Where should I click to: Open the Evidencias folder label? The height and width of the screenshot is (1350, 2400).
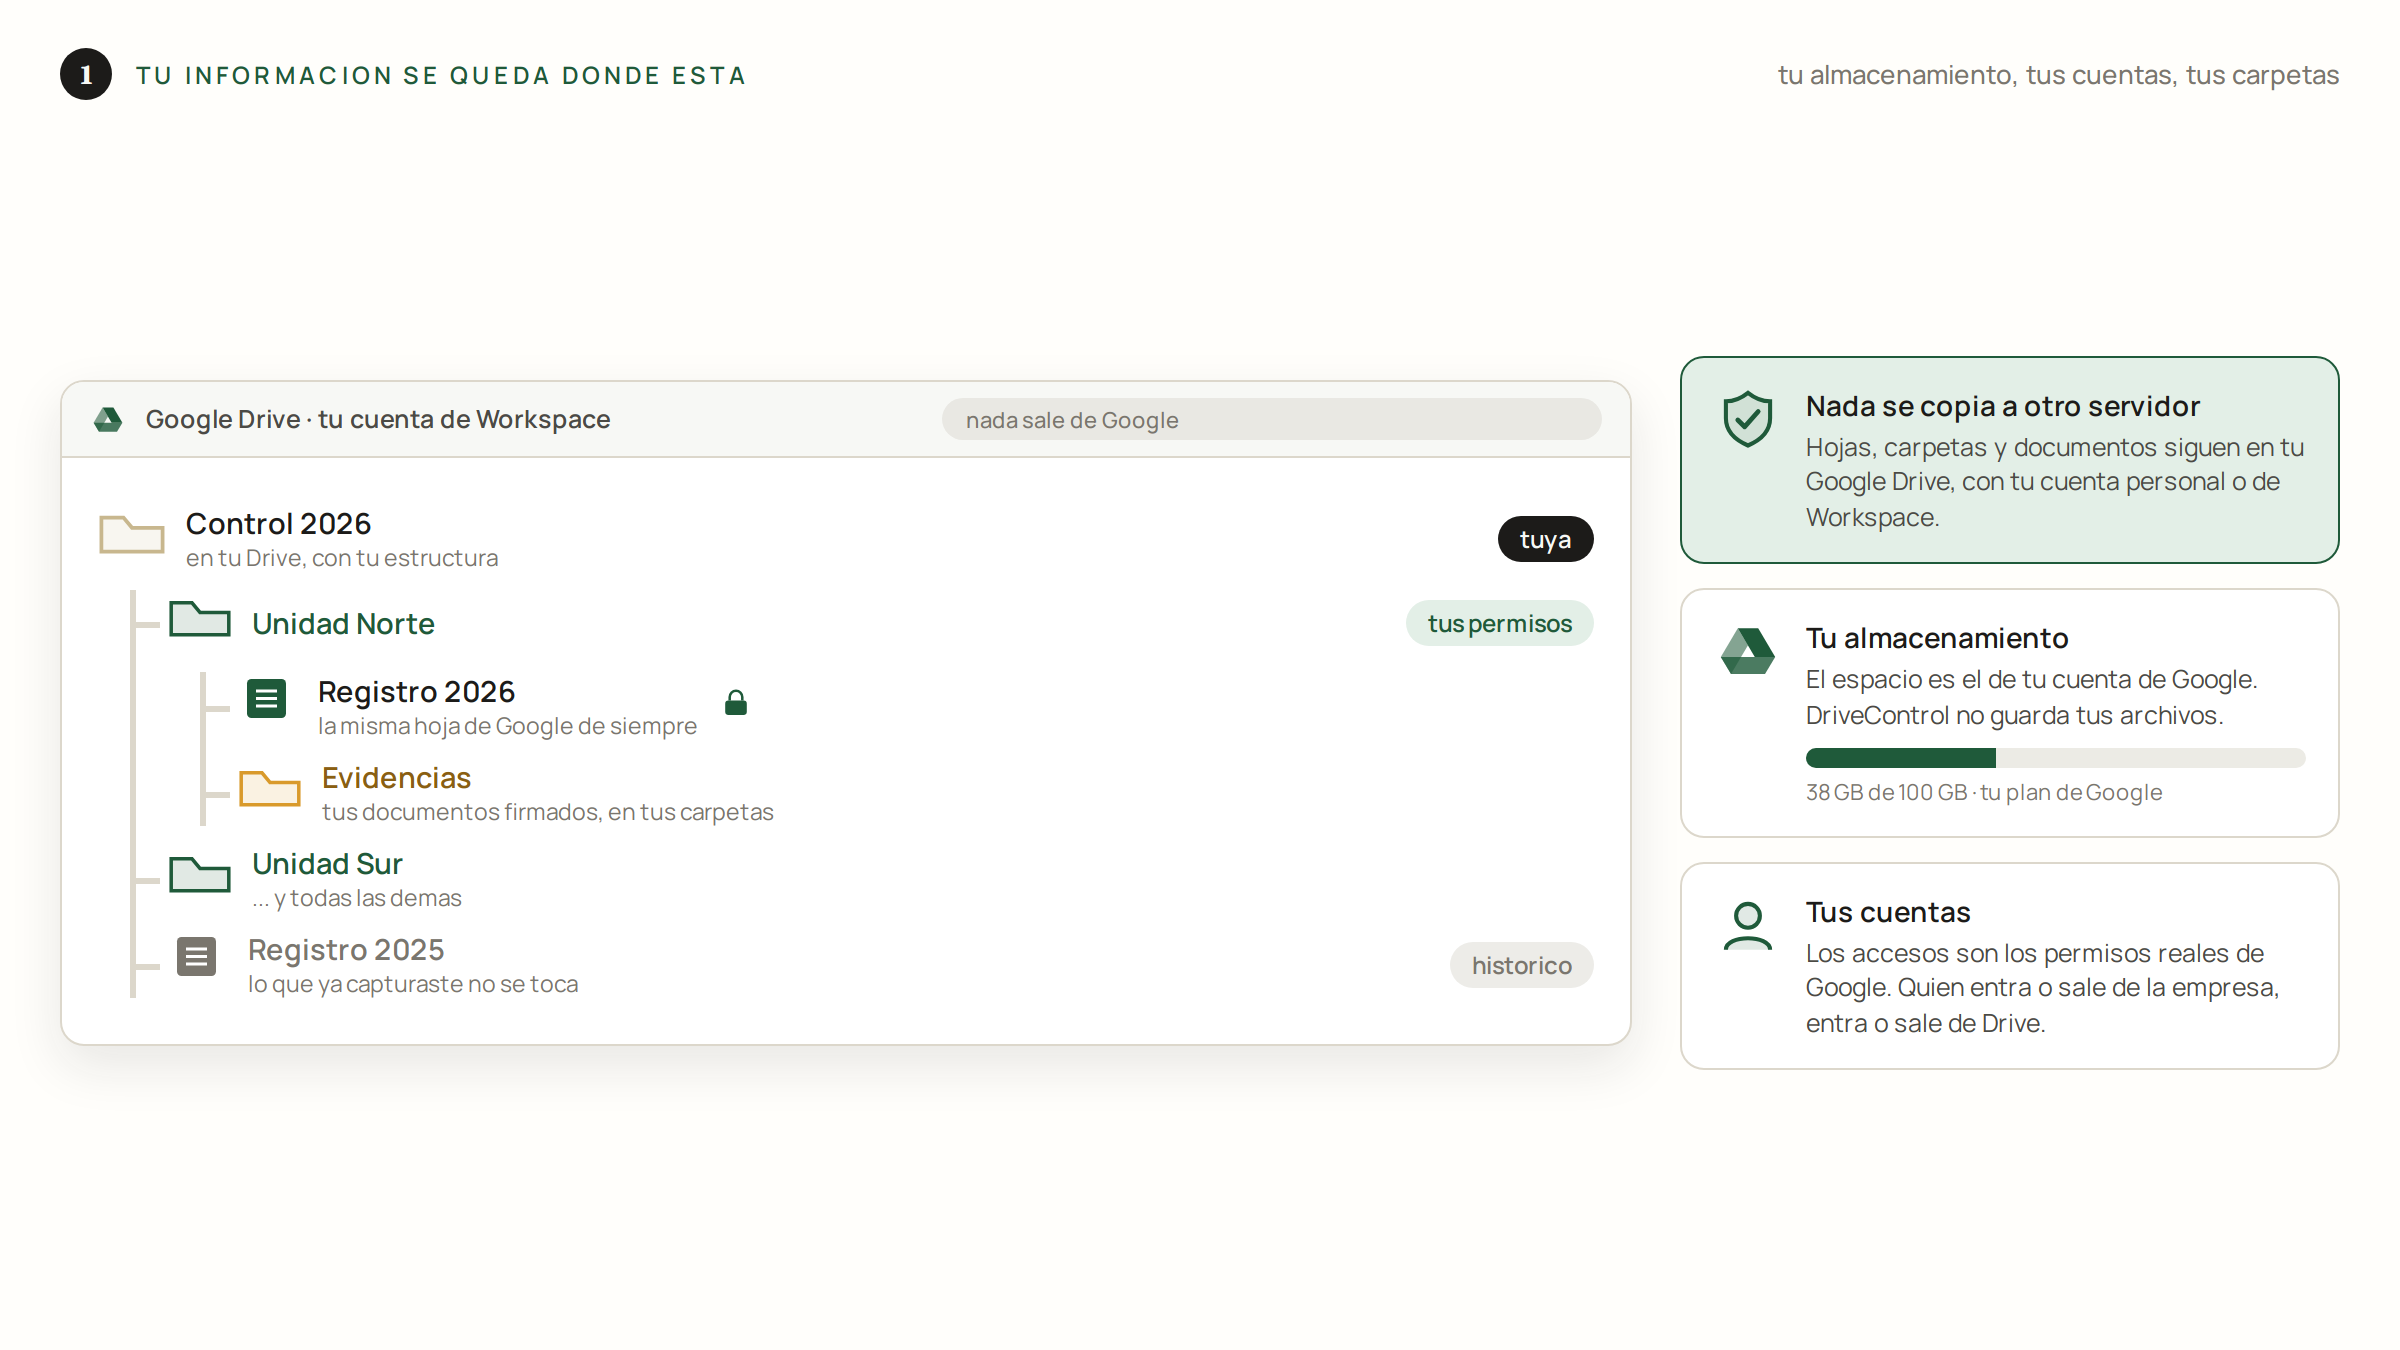click(396, 778)
